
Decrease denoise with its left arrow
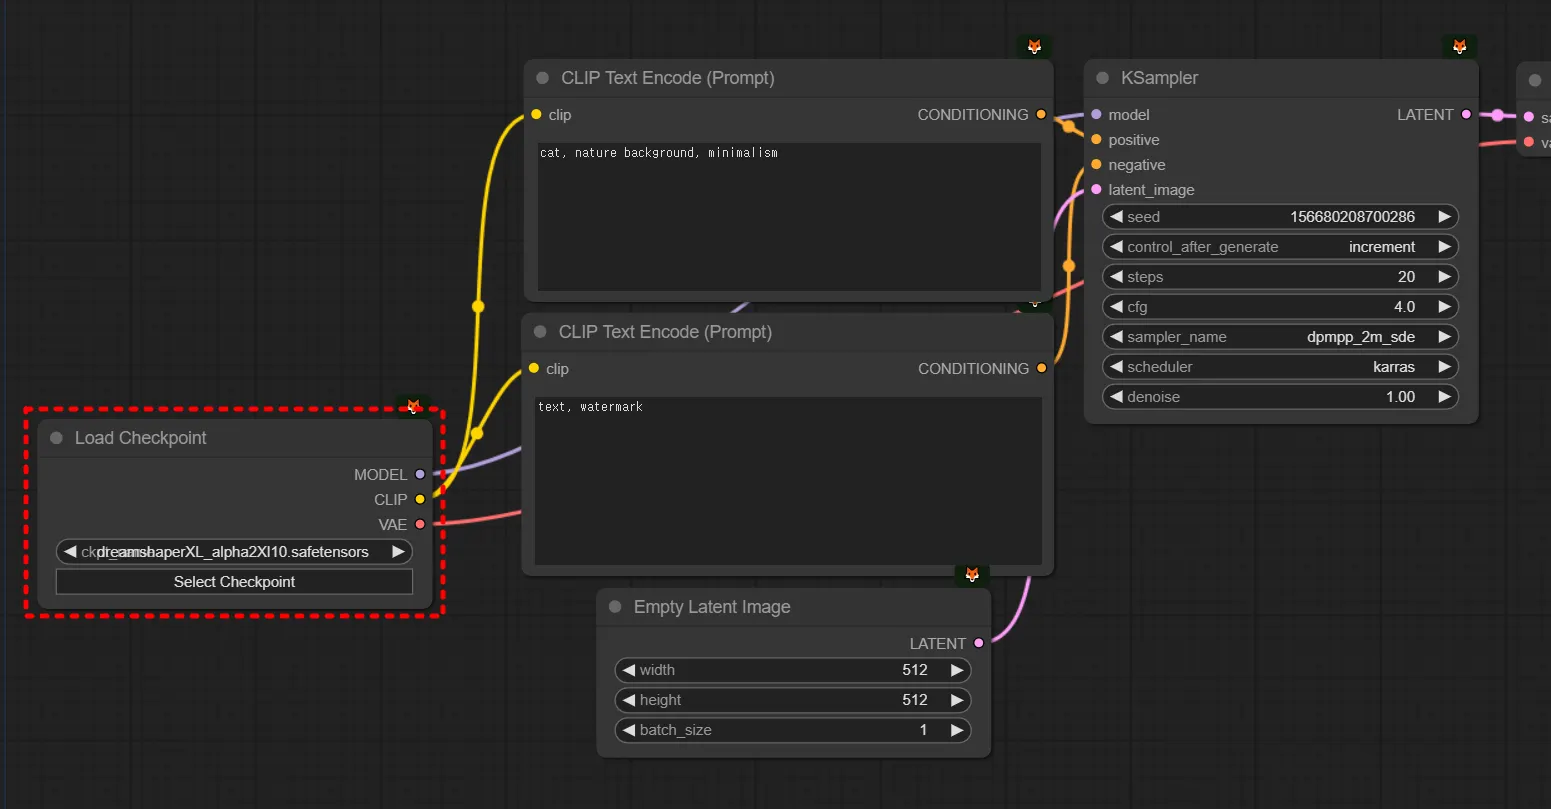point(1116,397)
